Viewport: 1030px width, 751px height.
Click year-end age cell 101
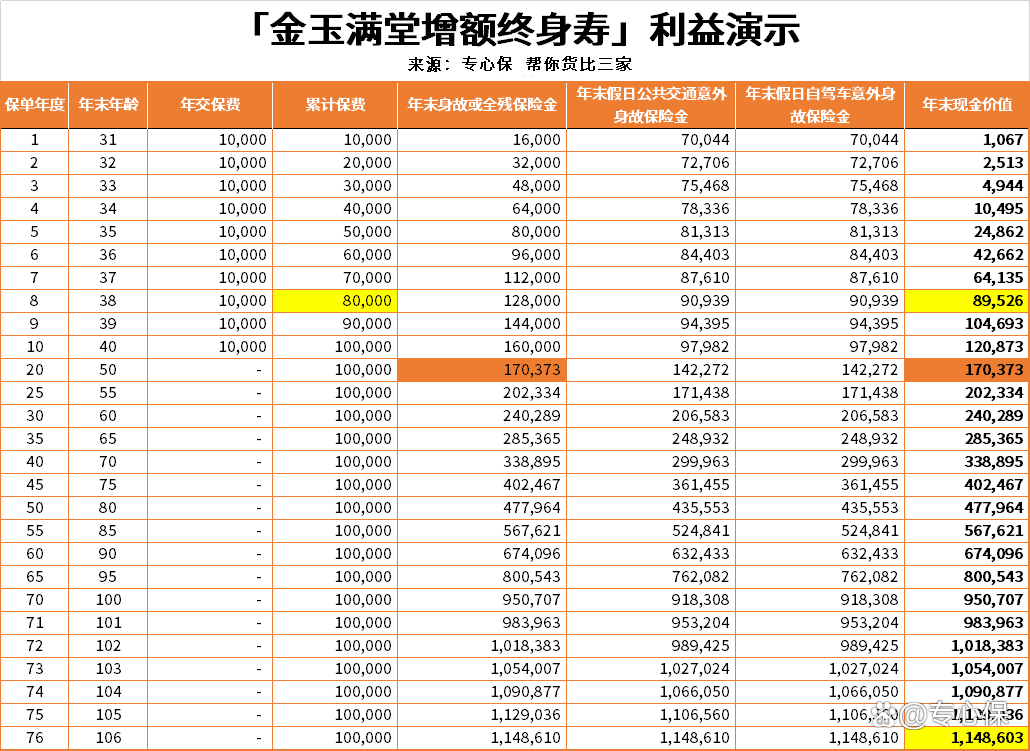[109, 622]
